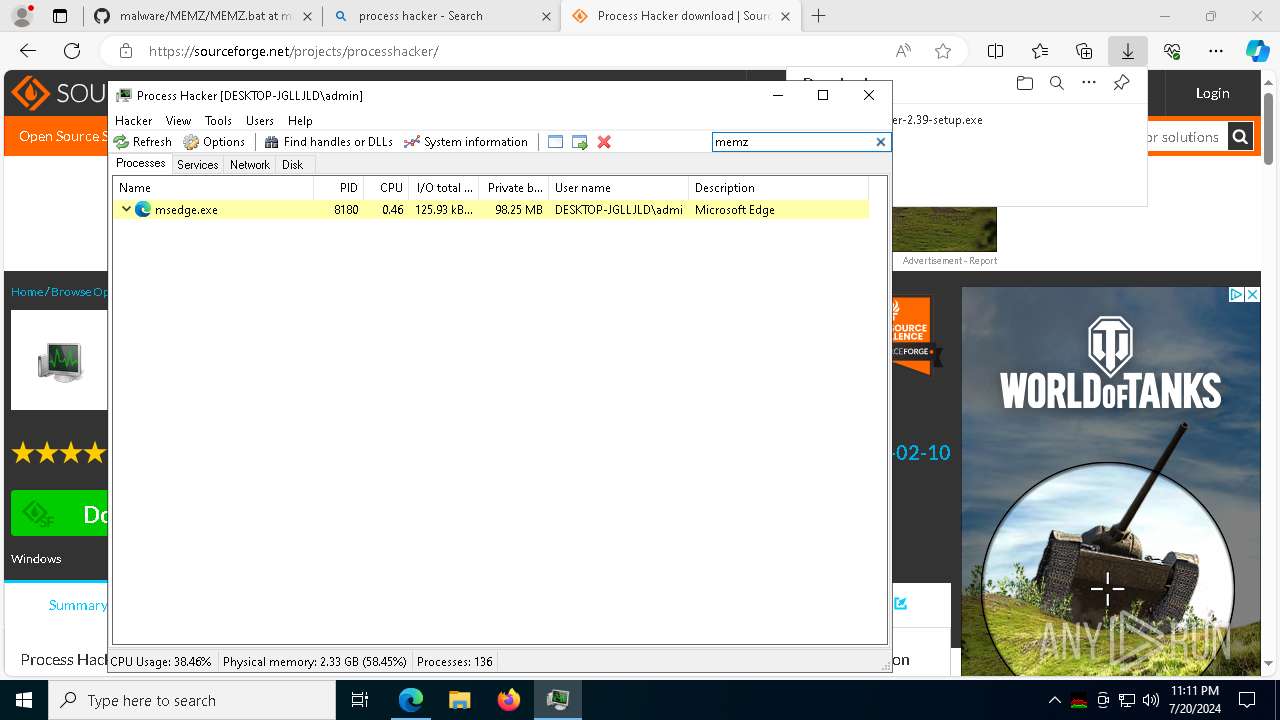Sort by the Name column header
The height and width of the screenshot is (720, 1280).
click(214, 188)
